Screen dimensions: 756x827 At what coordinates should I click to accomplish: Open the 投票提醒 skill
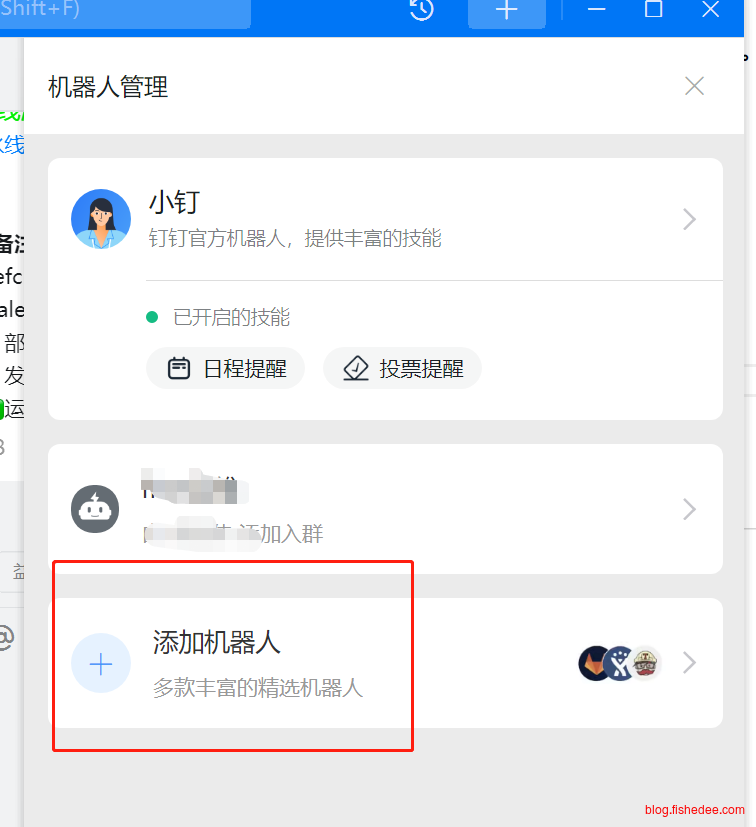tap(402, 368)
